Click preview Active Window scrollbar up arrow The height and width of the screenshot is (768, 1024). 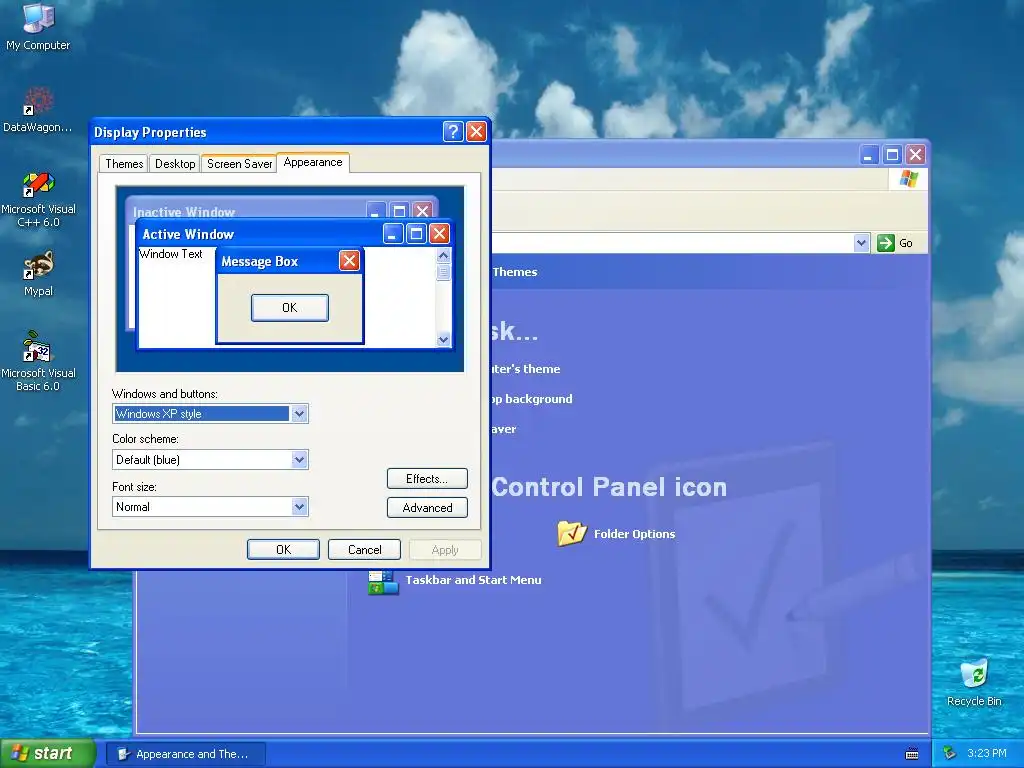click(x=443, y=255)
